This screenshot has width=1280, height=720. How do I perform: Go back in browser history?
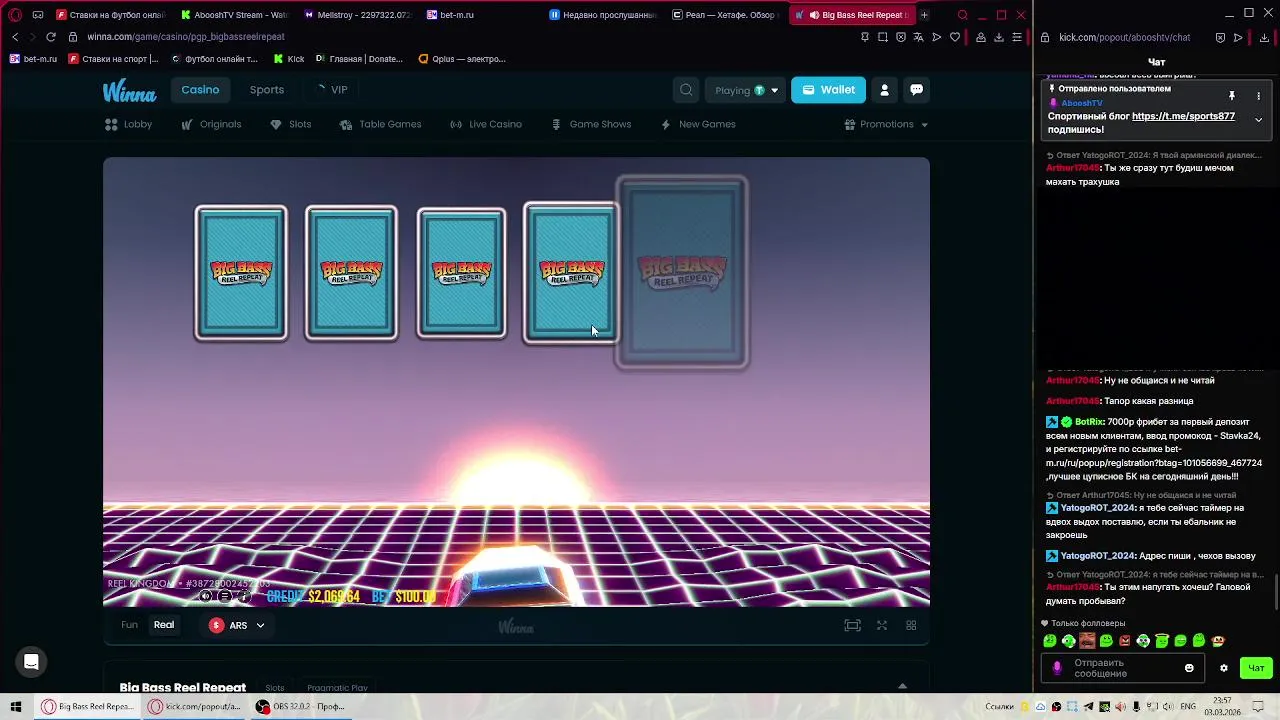pos(15,37)
